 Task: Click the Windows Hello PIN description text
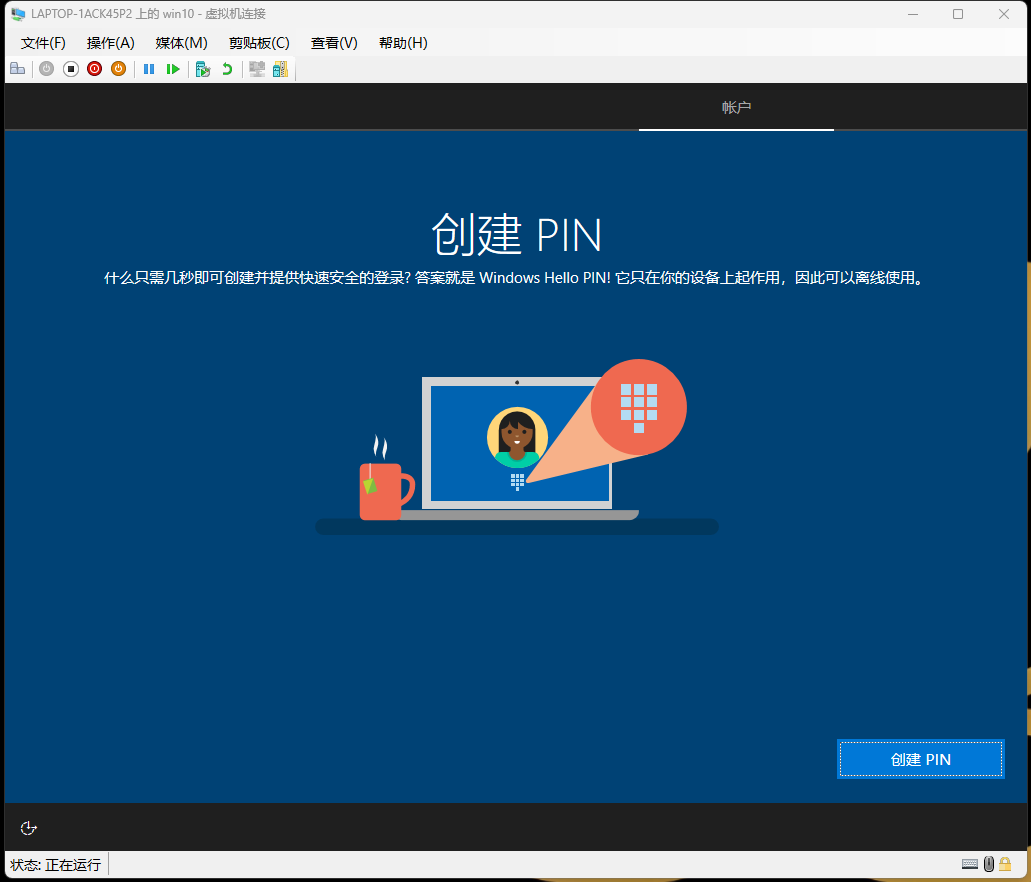(516, 278)
